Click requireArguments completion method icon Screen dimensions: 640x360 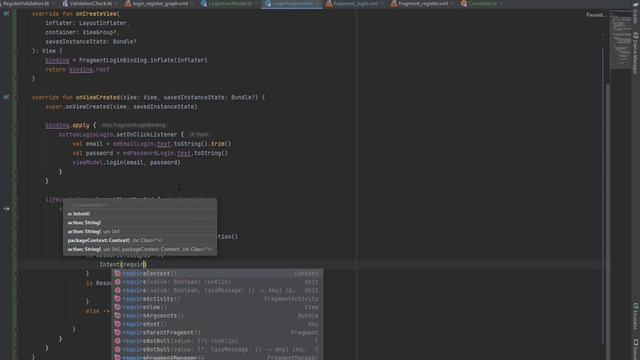[x=118, y=316]
